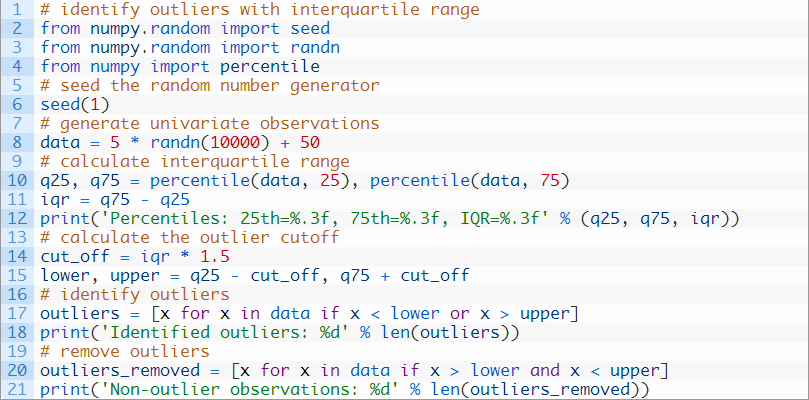Click line number 19 in the gutter

(18, 352)
